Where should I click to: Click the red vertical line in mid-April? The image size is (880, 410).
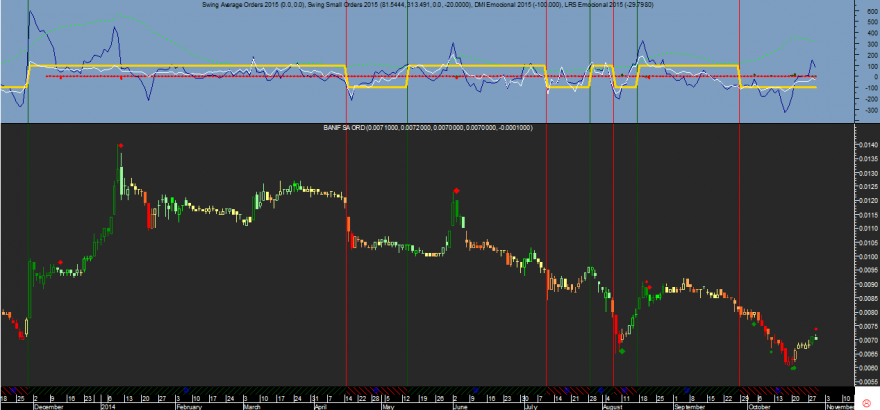click(x=346, y=250)
